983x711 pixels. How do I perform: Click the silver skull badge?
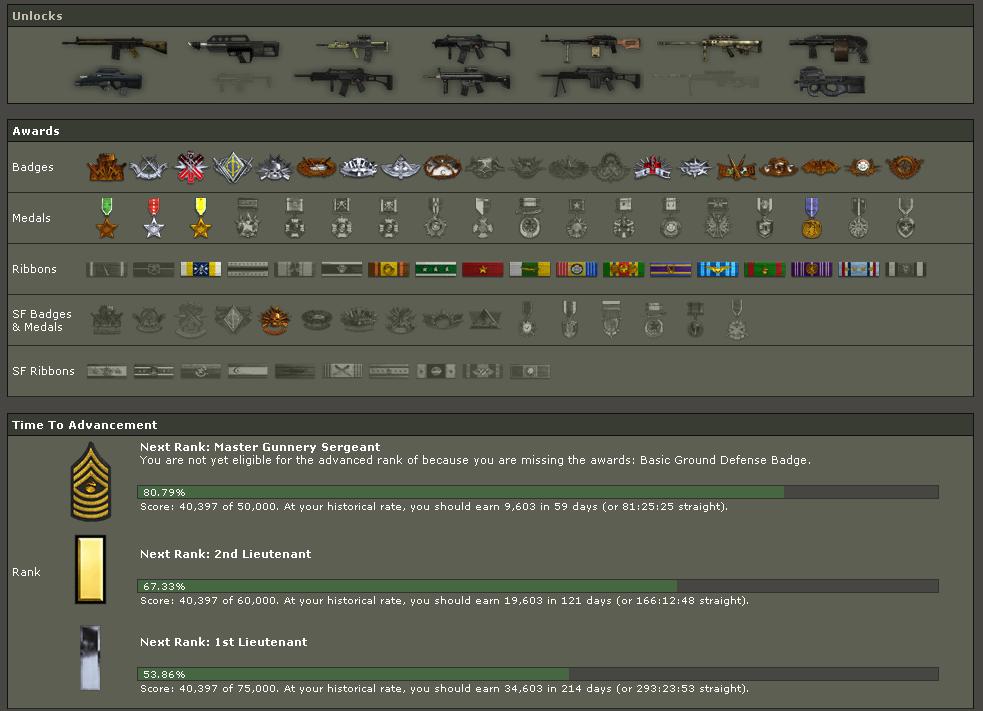point(275,167)
